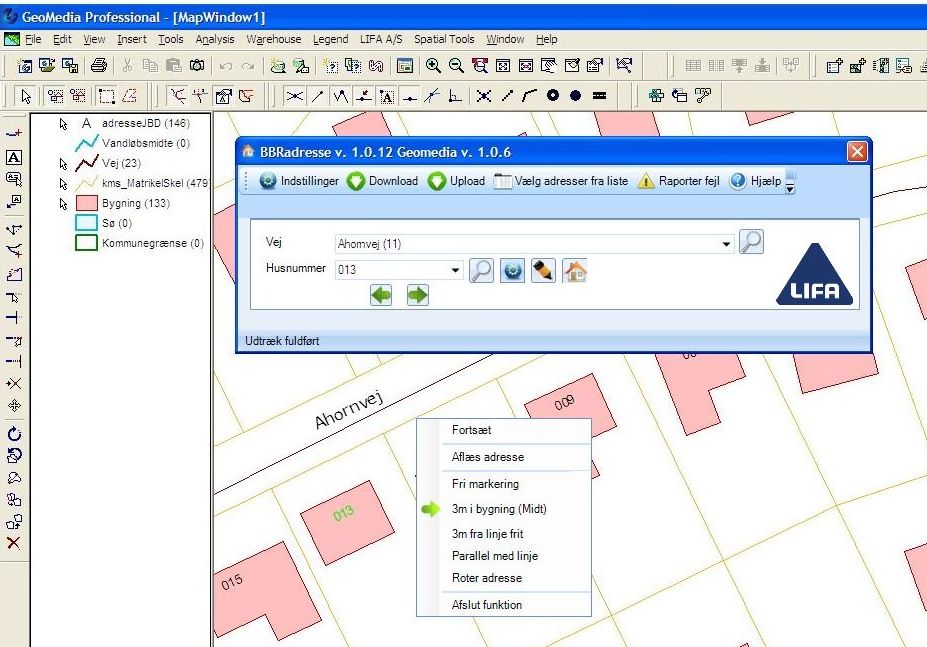Open the Analysis menu

tap(215, 39)
